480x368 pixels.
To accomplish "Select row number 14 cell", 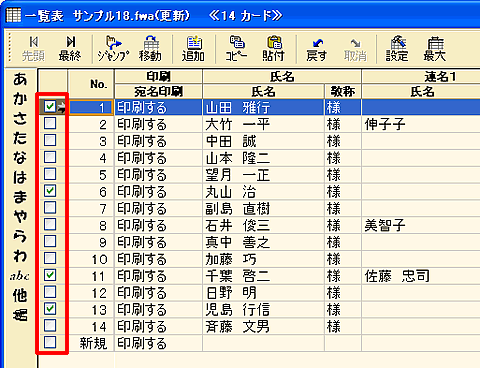I will [x=91, y=326].
